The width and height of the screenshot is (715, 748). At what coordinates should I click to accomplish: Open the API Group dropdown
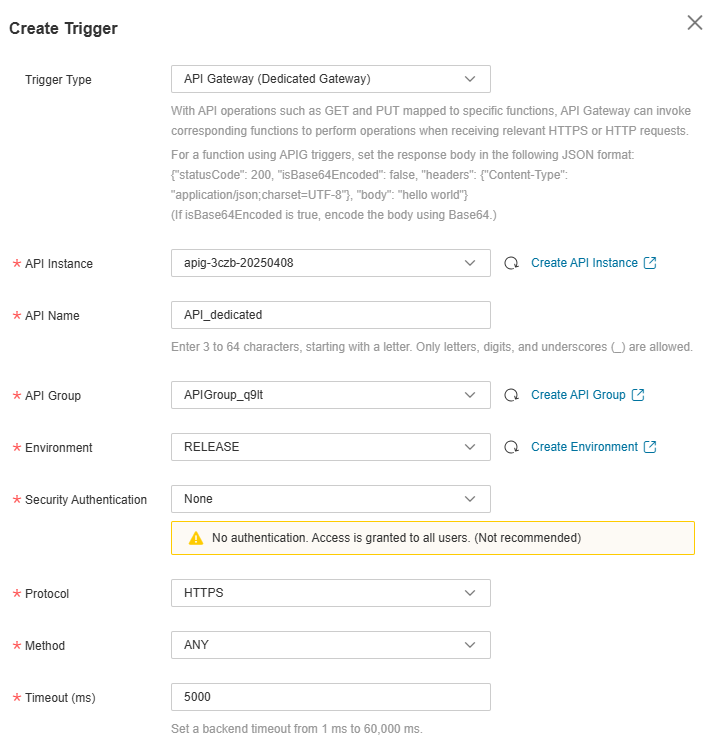pos(330,395)
